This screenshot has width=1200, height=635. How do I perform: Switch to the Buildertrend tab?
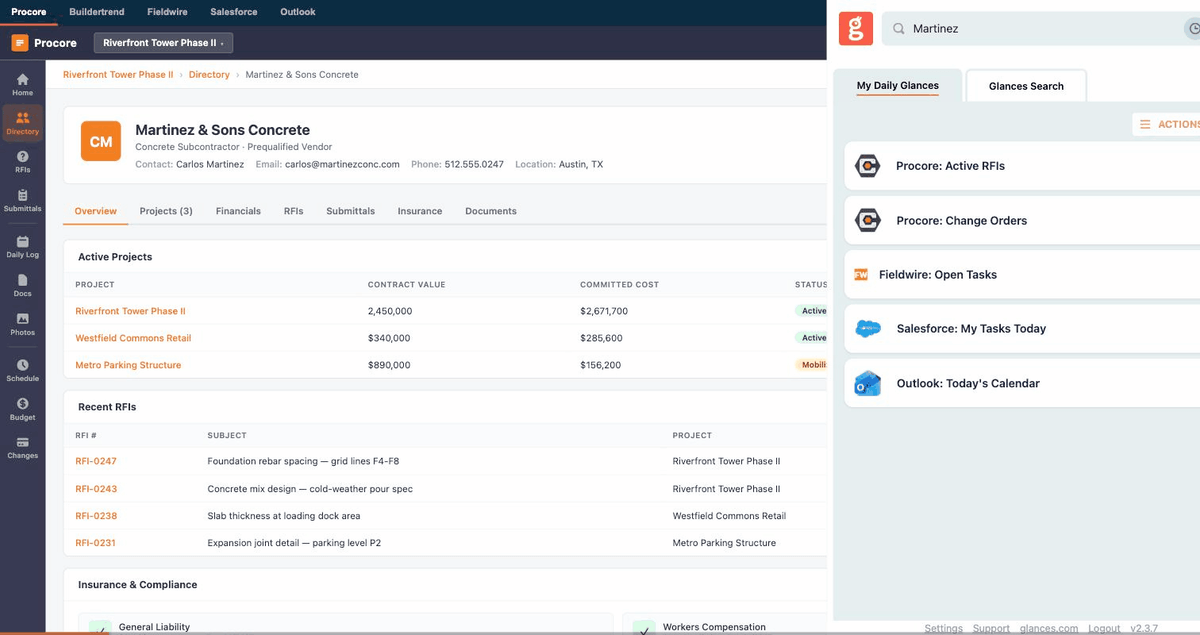pos(97,12)
